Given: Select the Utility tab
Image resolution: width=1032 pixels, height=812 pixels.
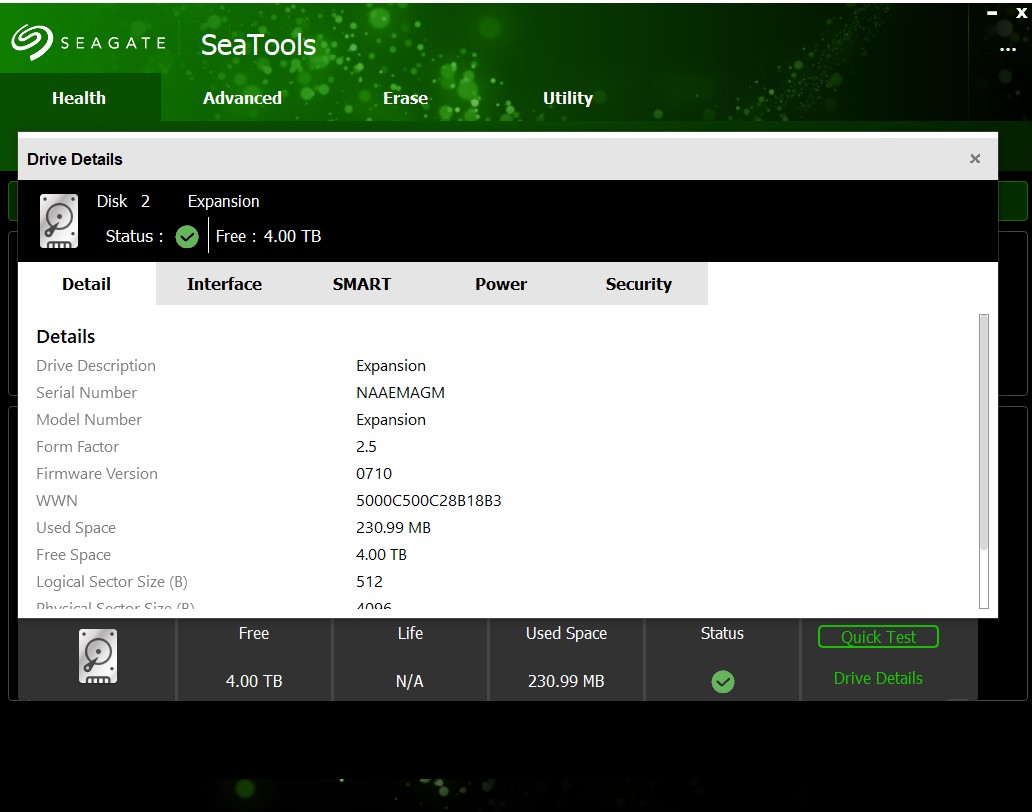Looking at the screenshot, I should tap(568, 98).
